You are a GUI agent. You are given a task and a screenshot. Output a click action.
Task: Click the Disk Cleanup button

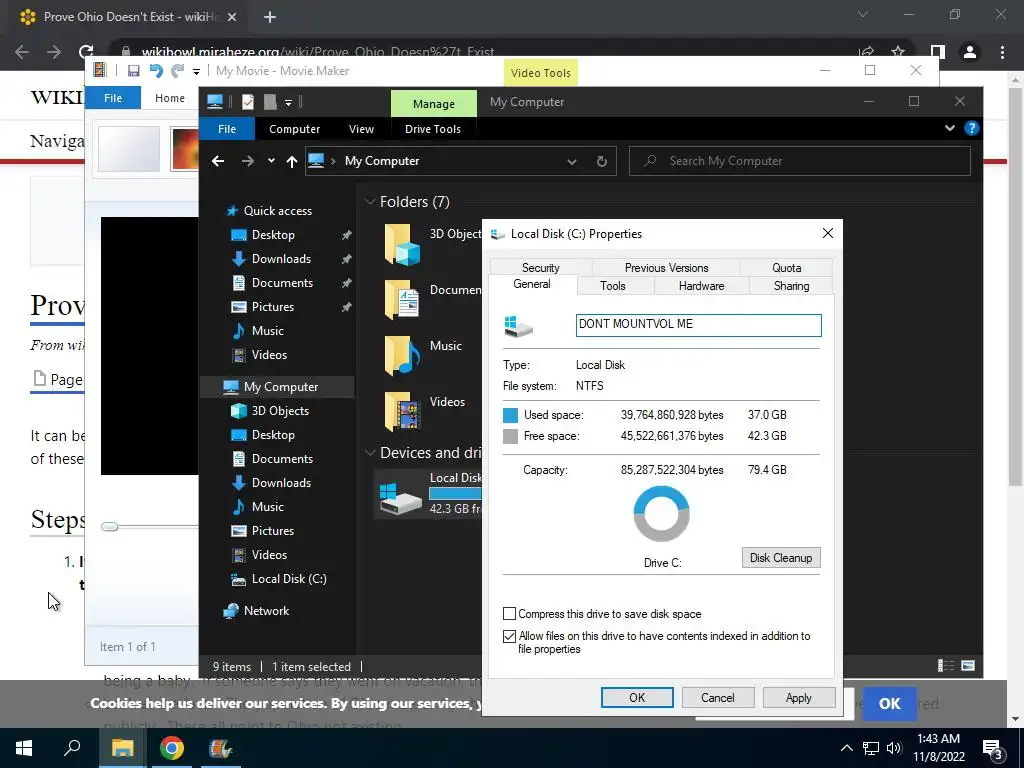click(781, 558)
